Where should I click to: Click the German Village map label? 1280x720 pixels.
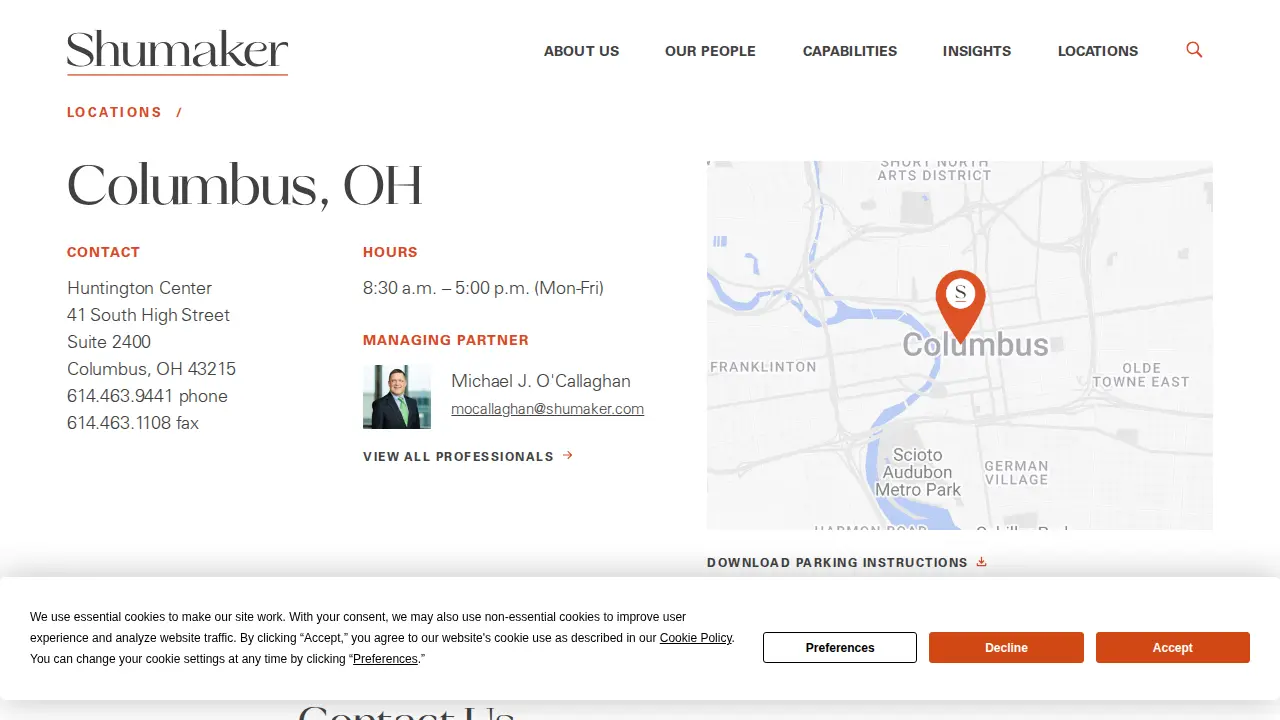click(x=1016, y=472)
